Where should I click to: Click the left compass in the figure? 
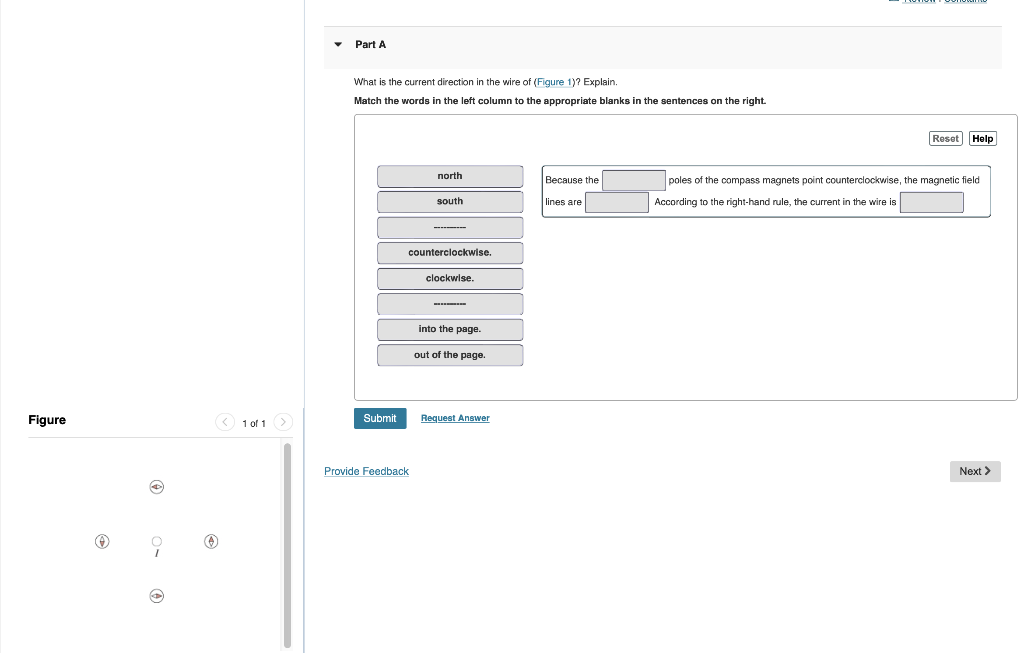coord(102,541)
